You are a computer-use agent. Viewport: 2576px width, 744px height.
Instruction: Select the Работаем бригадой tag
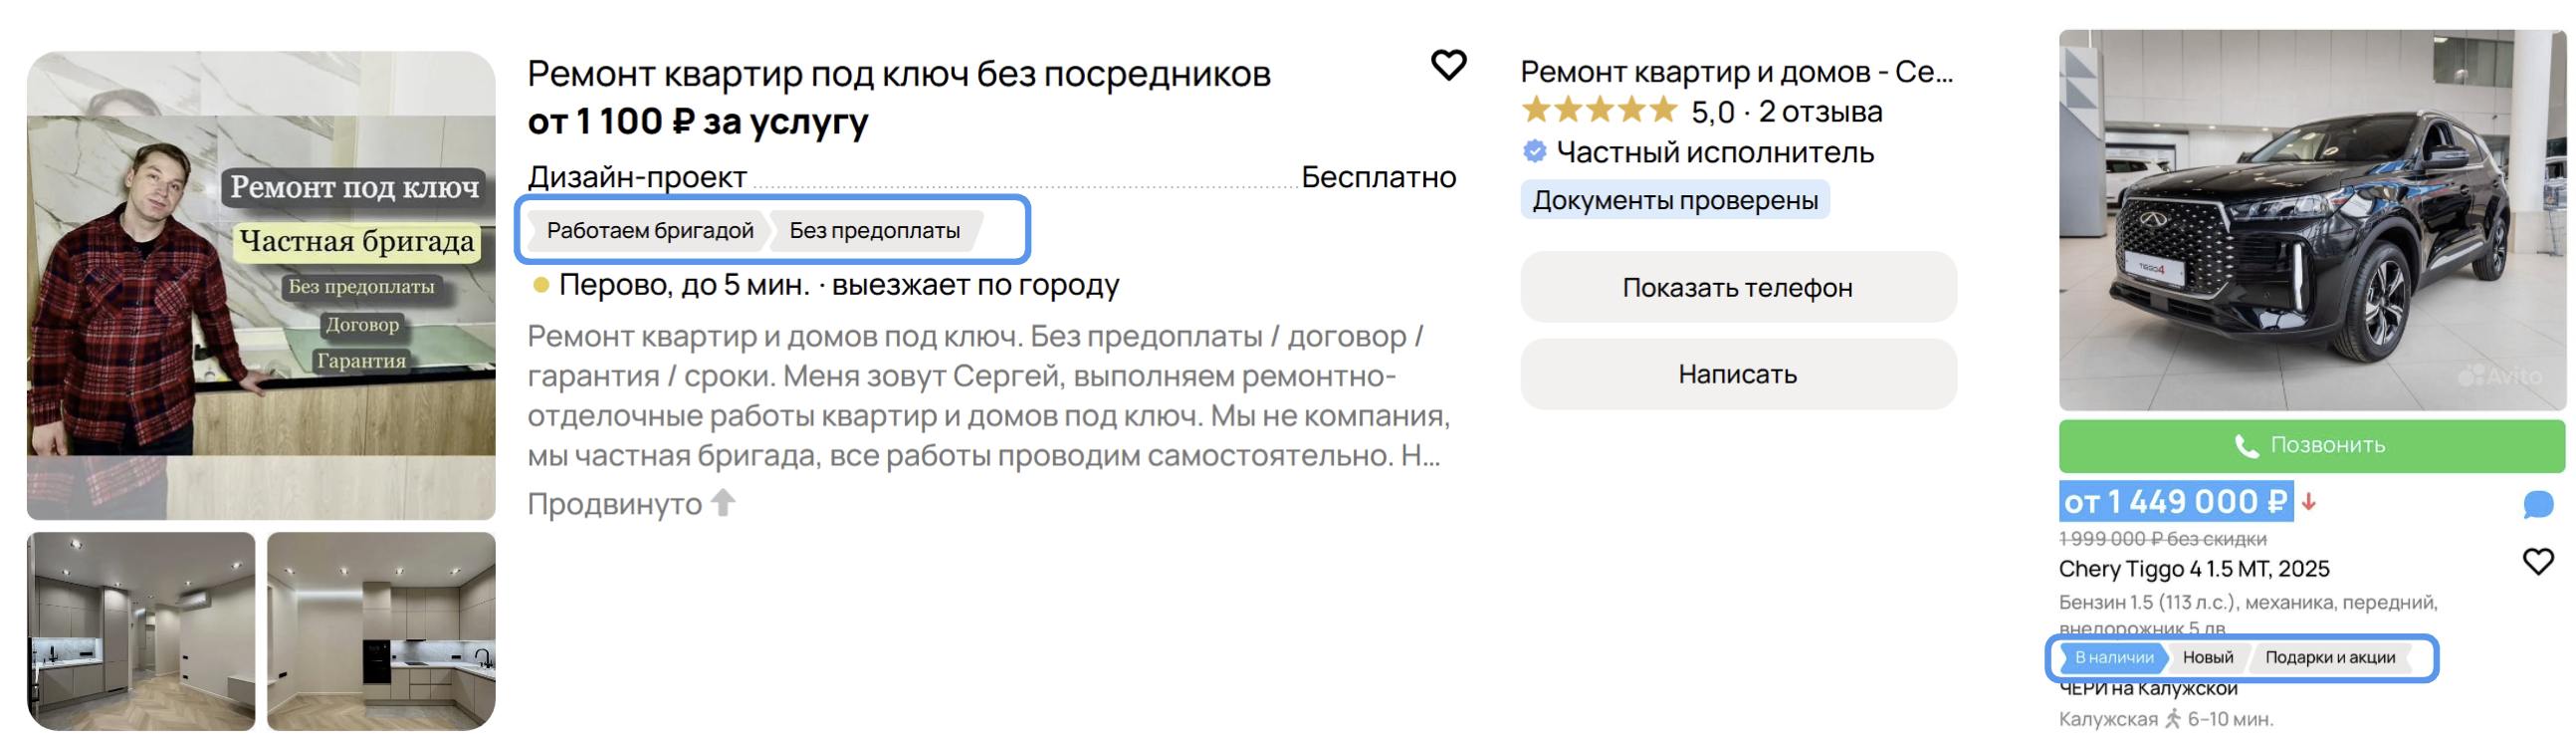(x=652, y=231)
